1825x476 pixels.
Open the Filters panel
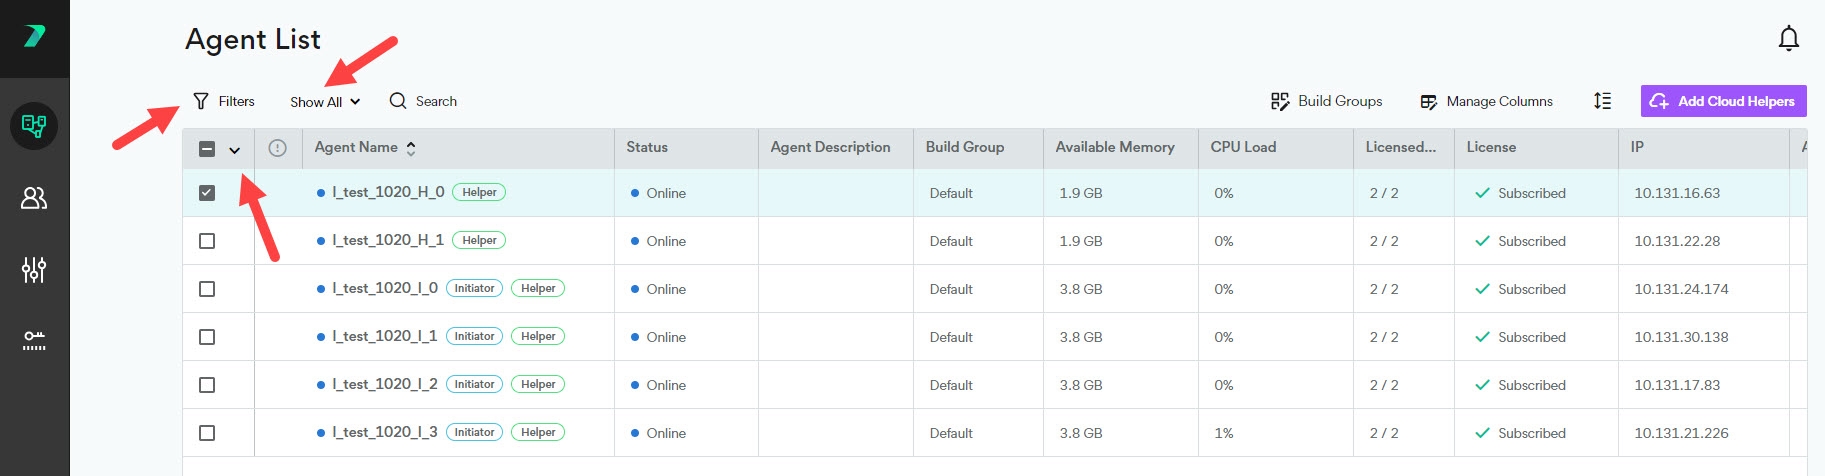pos(224,101)
